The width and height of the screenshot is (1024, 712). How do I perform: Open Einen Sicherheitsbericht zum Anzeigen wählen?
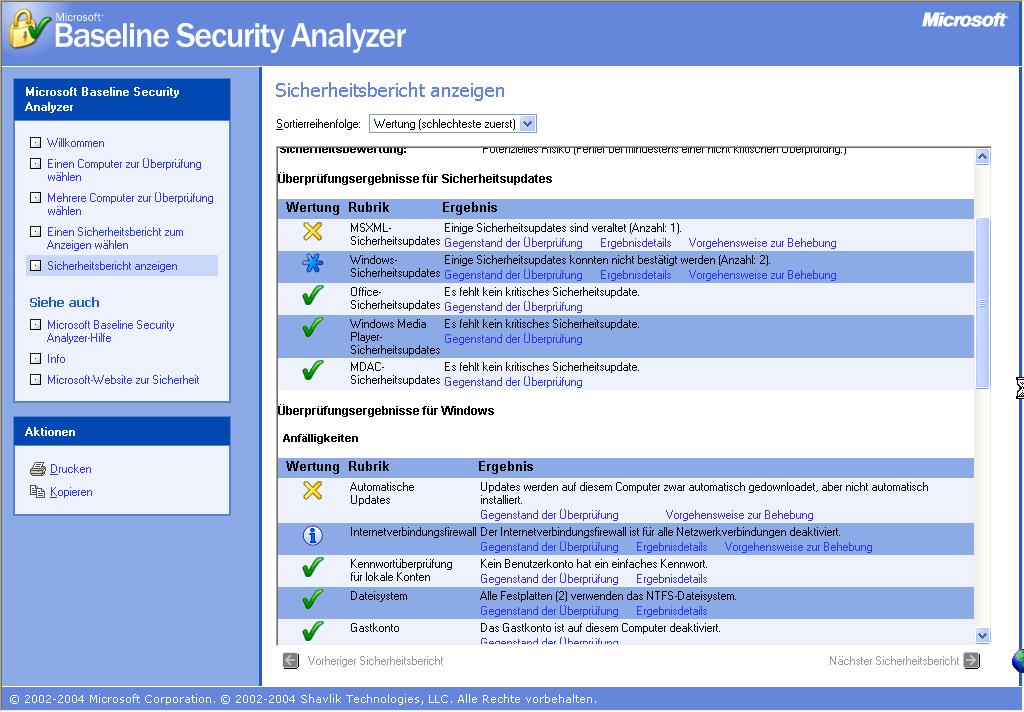(x=115, y=238)
